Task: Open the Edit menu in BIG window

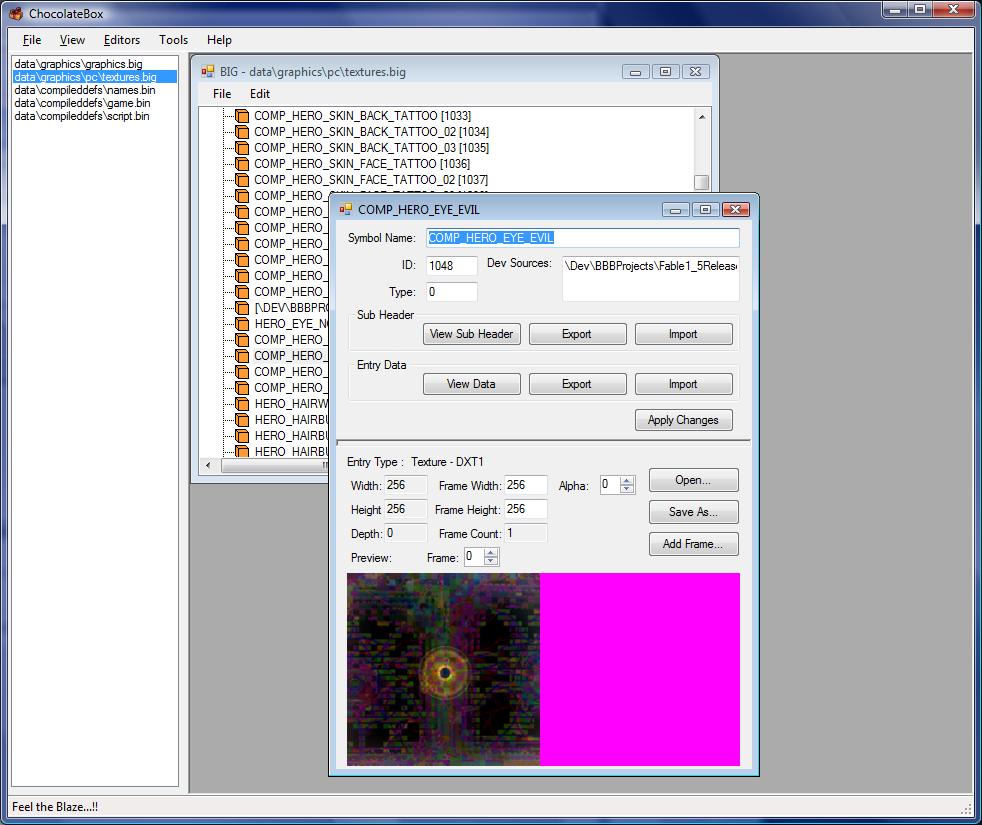Action: [260, 94]
